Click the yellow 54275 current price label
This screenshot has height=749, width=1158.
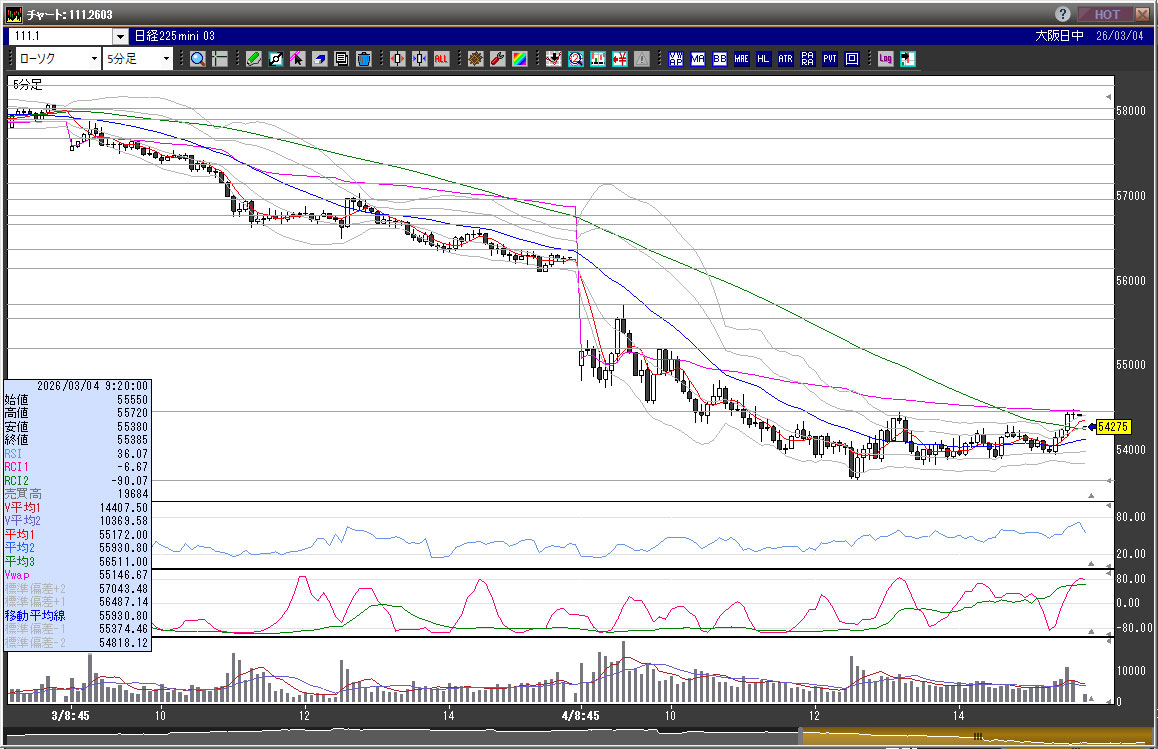(x=1113, y=426)
